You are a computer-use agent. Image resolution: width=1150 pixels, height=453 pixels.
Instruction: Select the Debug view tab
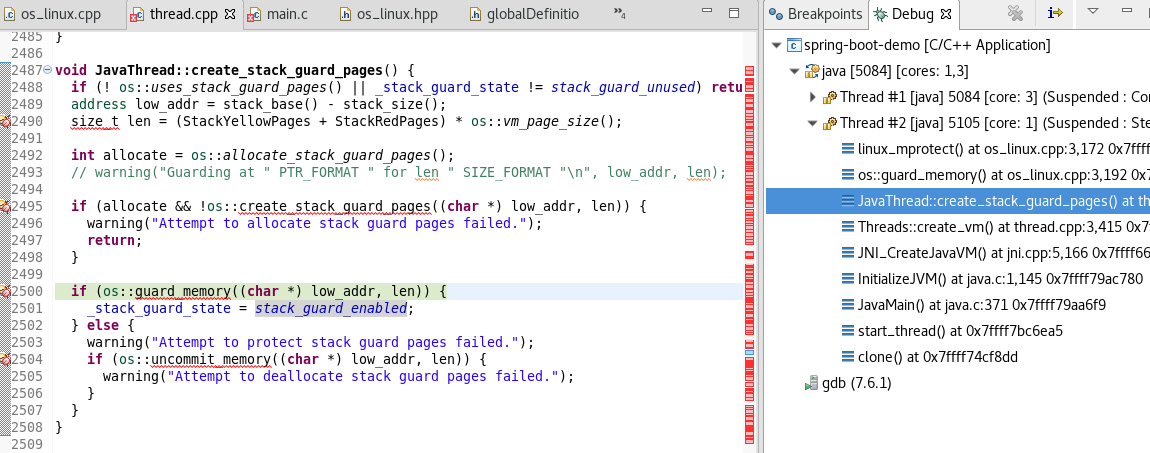[914, 14]
